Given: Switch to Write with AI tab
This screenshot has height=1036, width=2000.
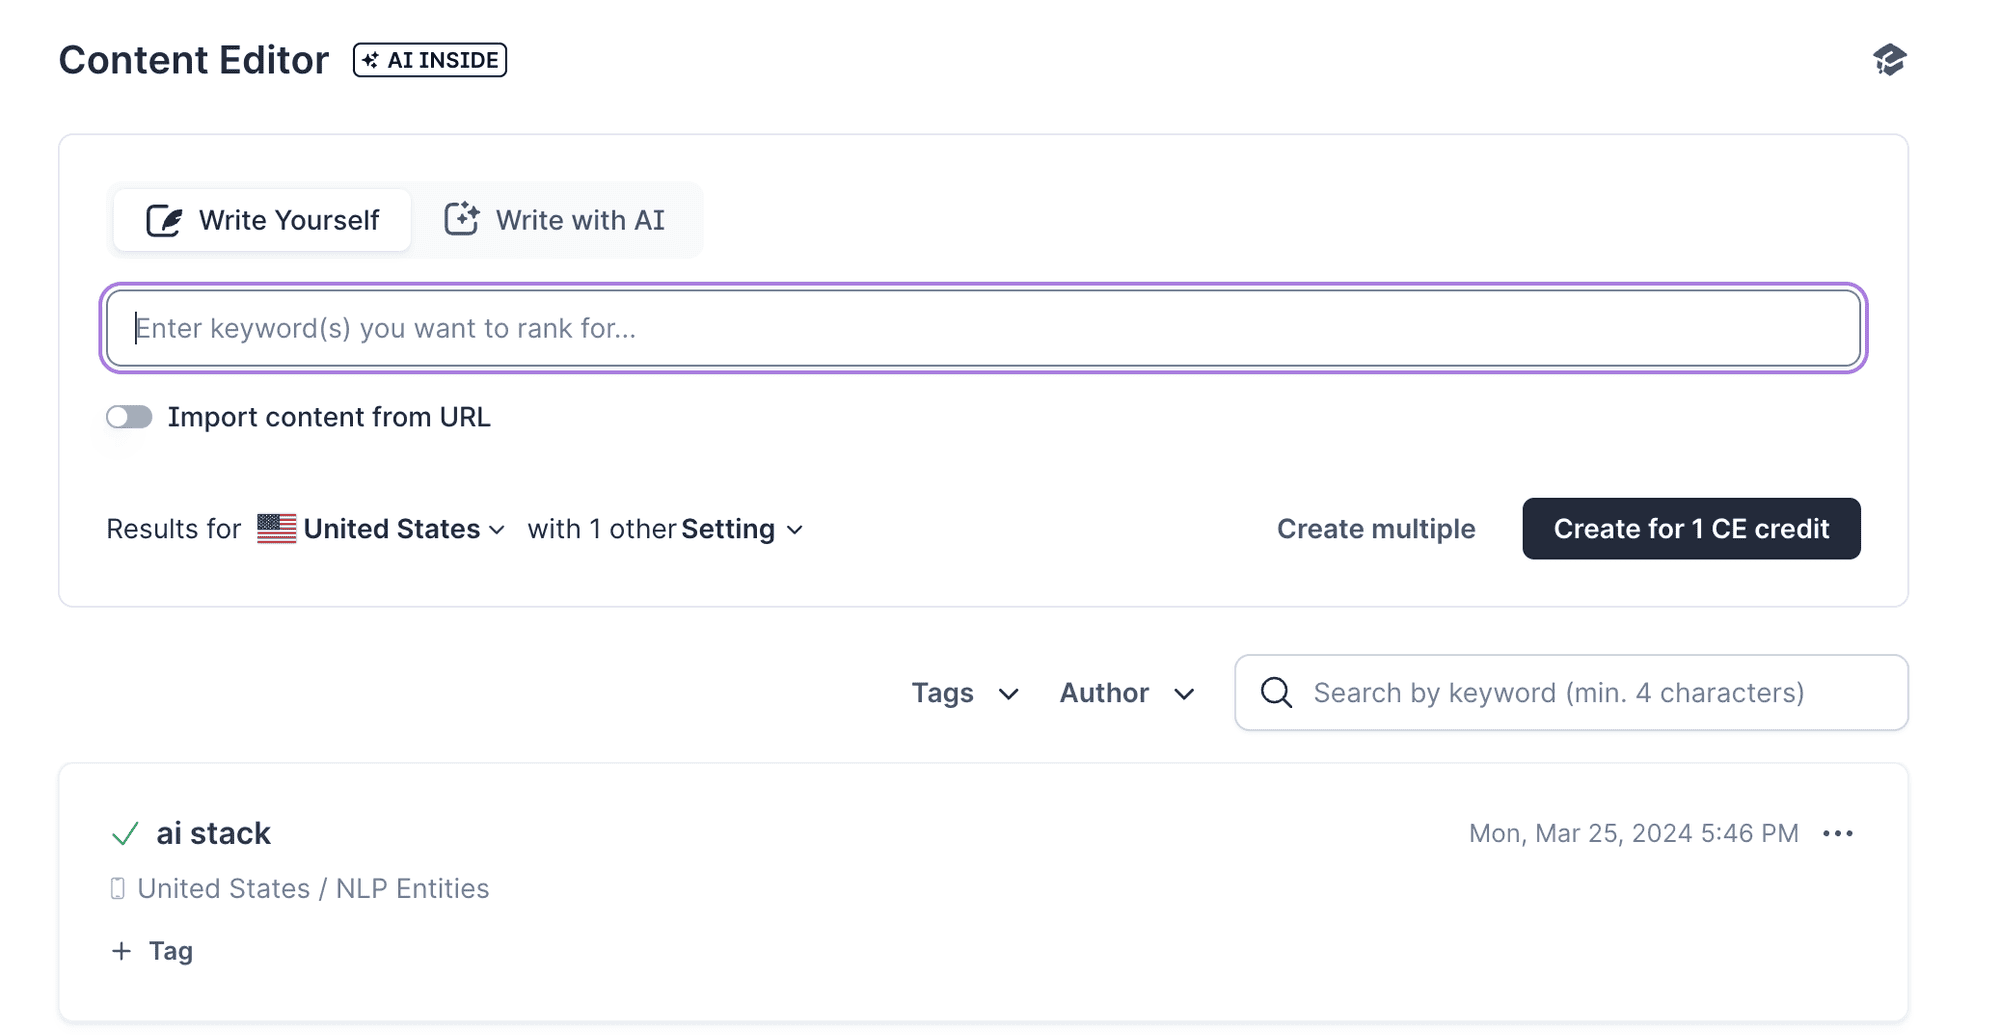Looking at the screenshot, I should (555, 220).
